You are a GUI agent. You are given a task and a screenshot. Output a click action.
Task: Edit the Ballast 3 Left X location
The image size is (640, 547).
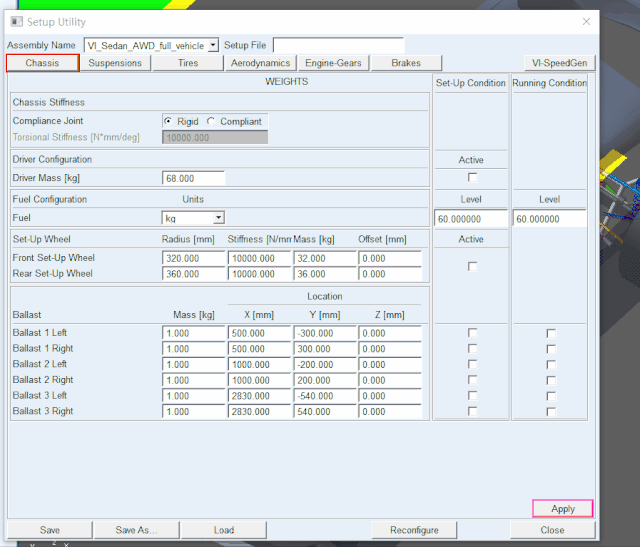coord(259,396)
